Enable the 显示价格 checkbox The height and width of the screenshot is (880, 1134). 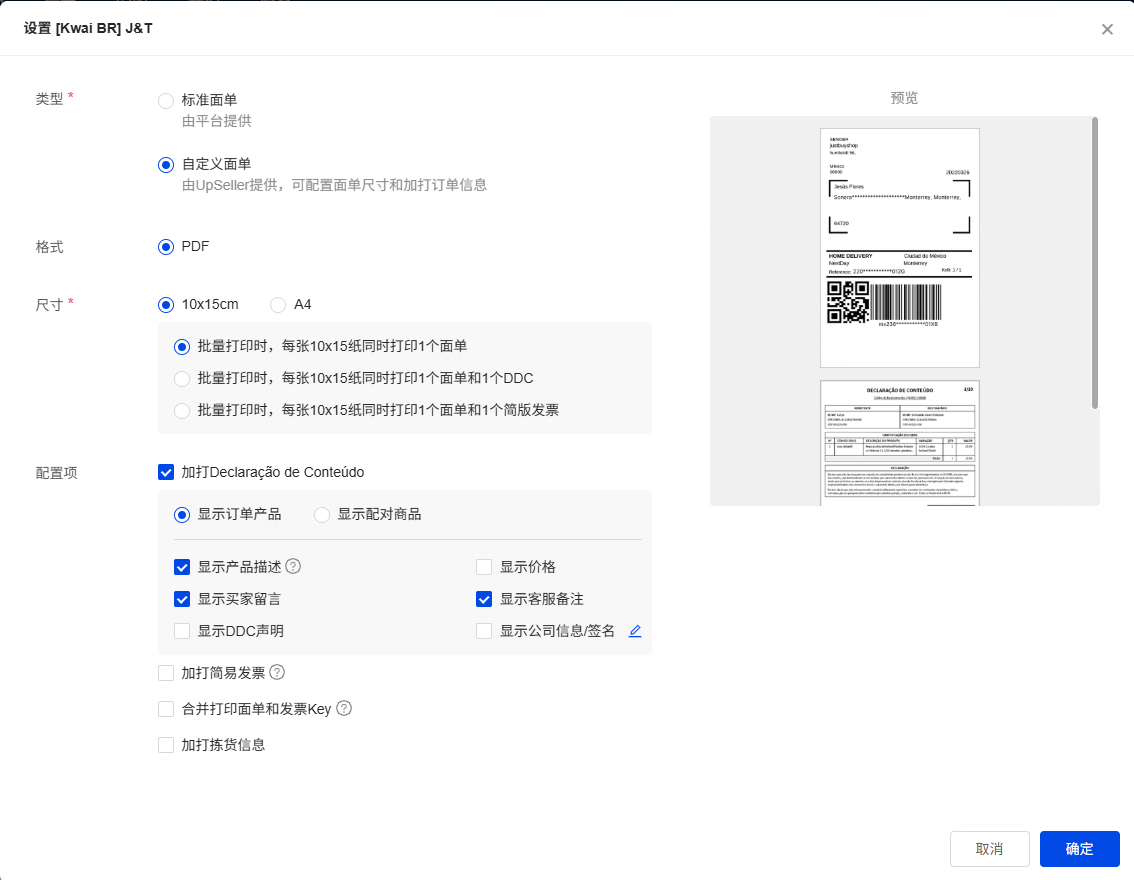[x=484, y=567]
